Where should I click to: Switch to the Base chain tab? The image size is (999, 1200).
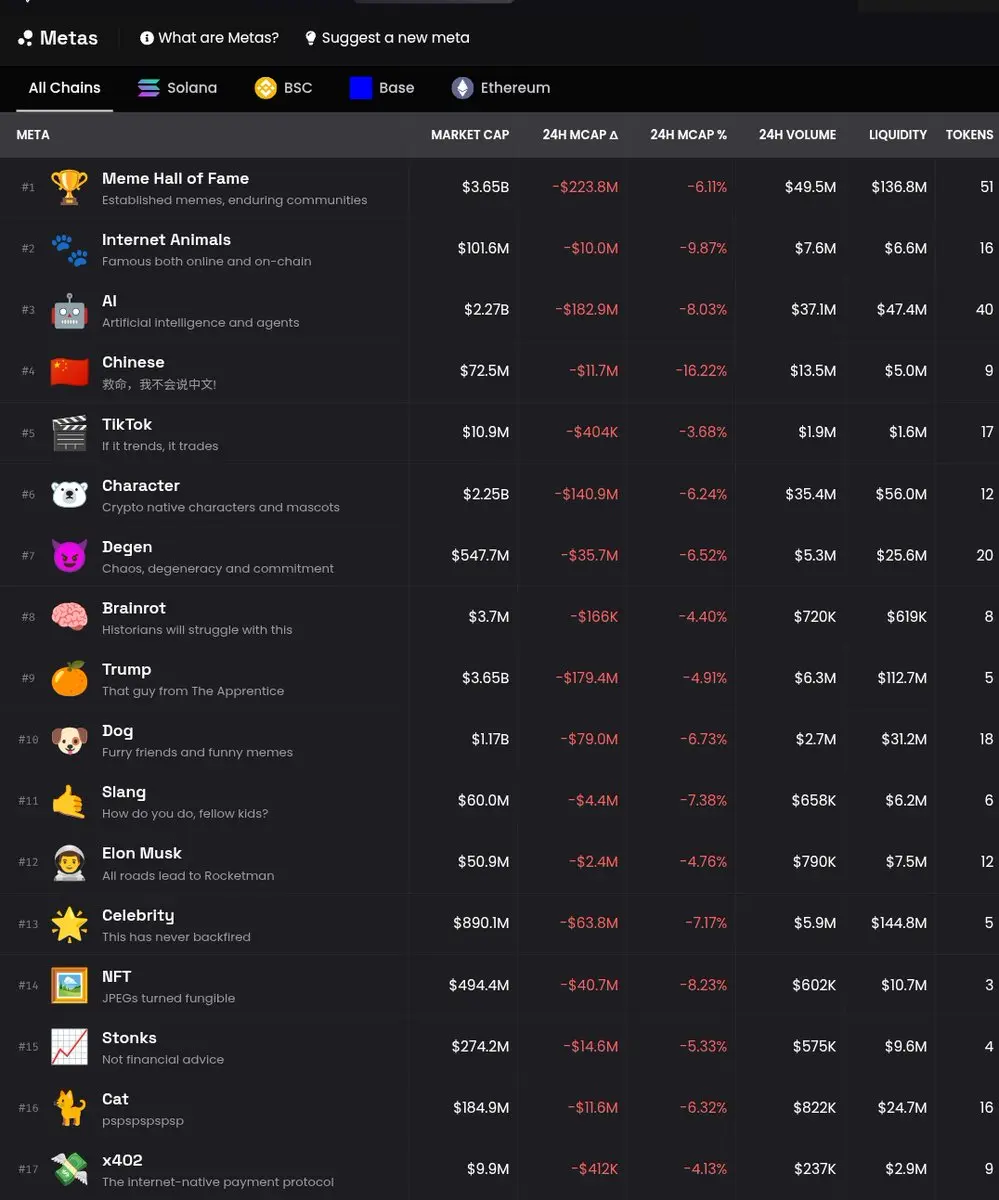click(382, 88)
